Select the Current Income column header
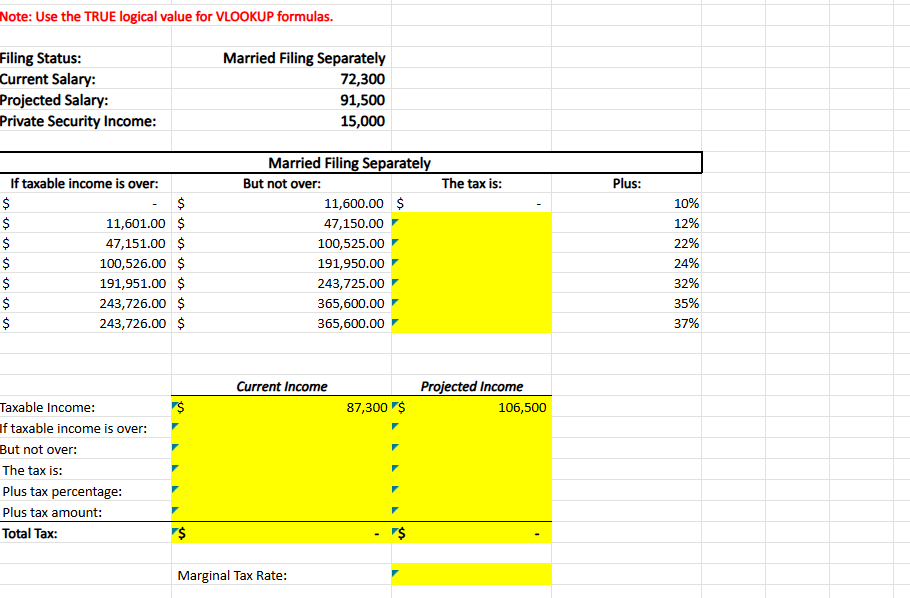 click(x=282, y=386)
